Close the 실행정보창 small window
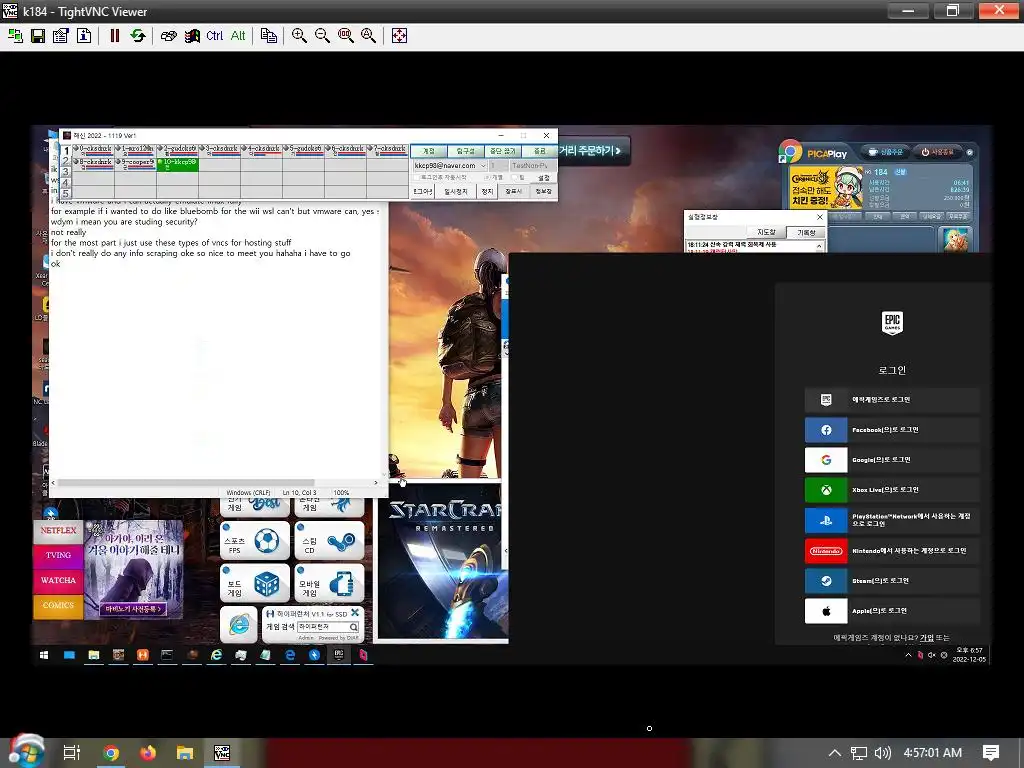1024x768 pixels. pos(820,217)
